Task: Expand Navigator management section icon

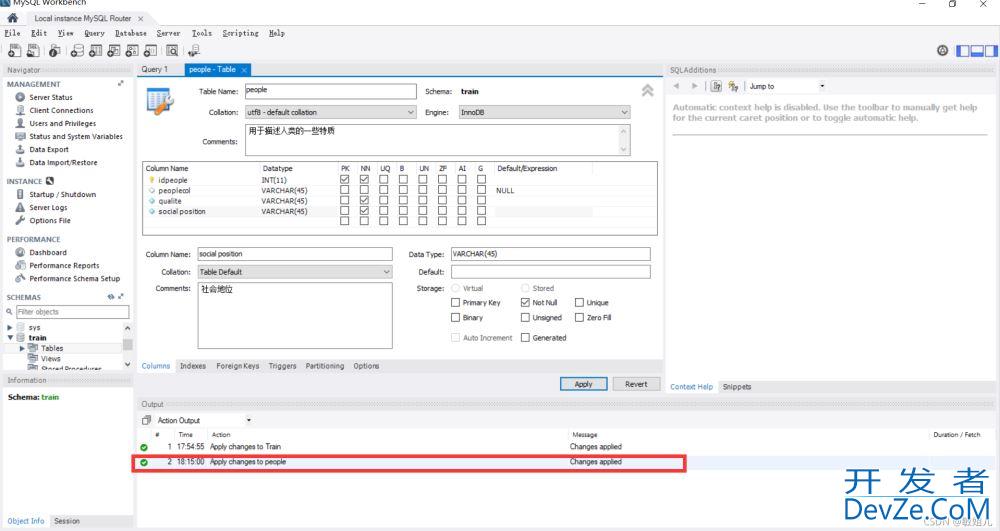Action: [121, 84]
